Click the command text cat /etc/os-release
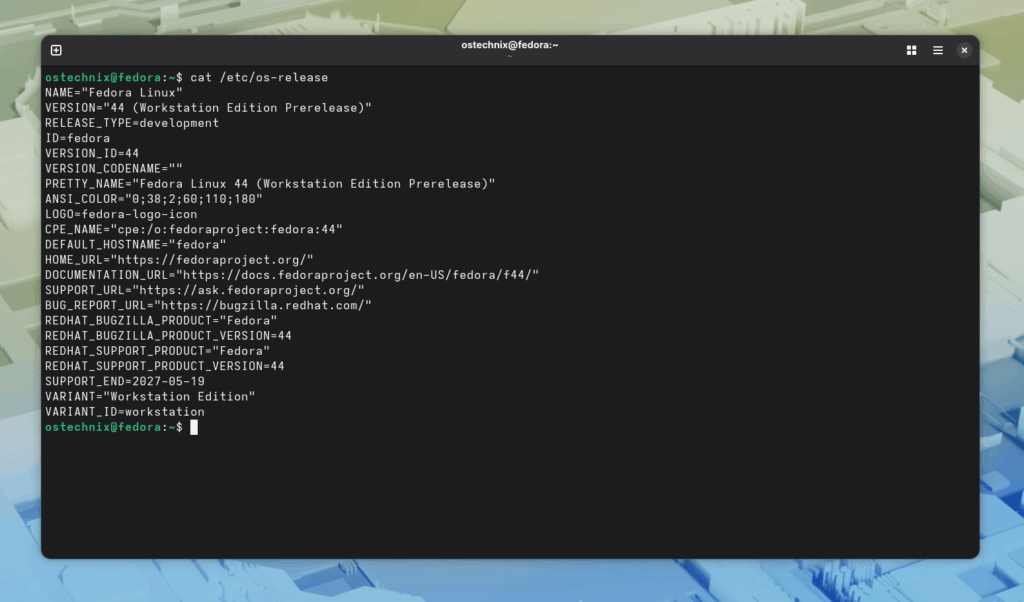The width and height of the screenshot is (1024, 602). [259, 78]
